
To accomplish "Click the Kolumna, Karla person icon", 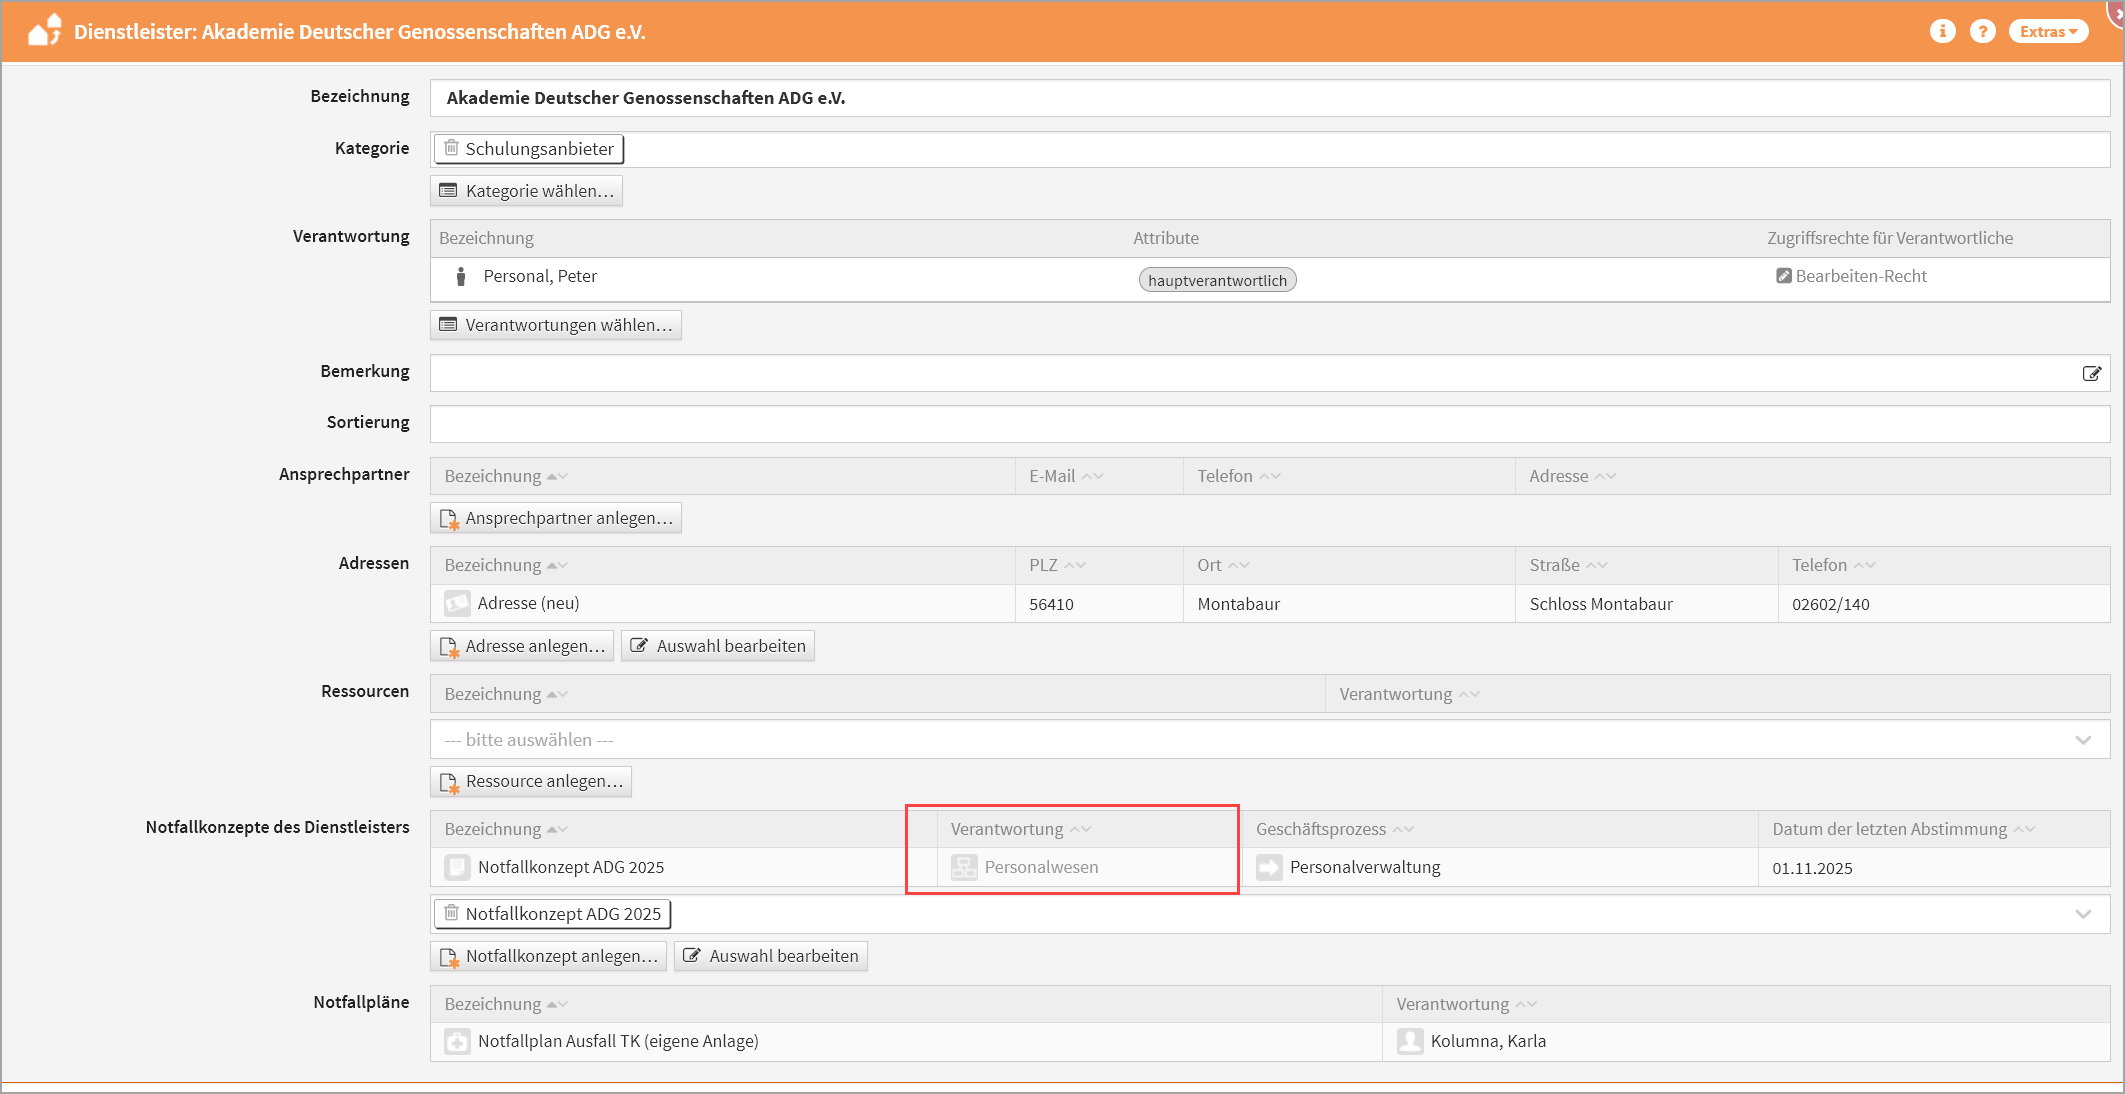I will pos(1410,1041).
